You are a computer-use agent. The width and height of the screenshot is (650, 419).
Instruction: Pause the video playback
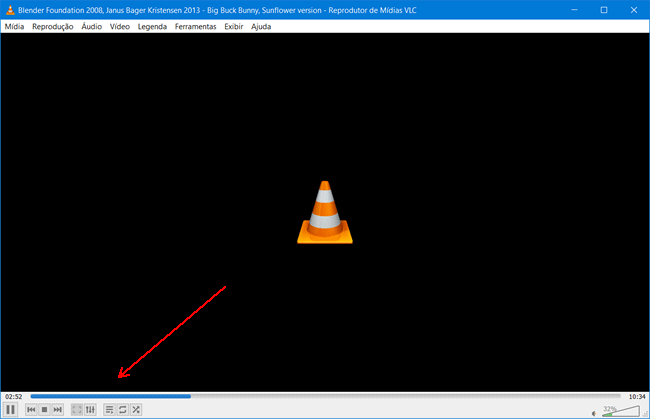pos(10,409)
